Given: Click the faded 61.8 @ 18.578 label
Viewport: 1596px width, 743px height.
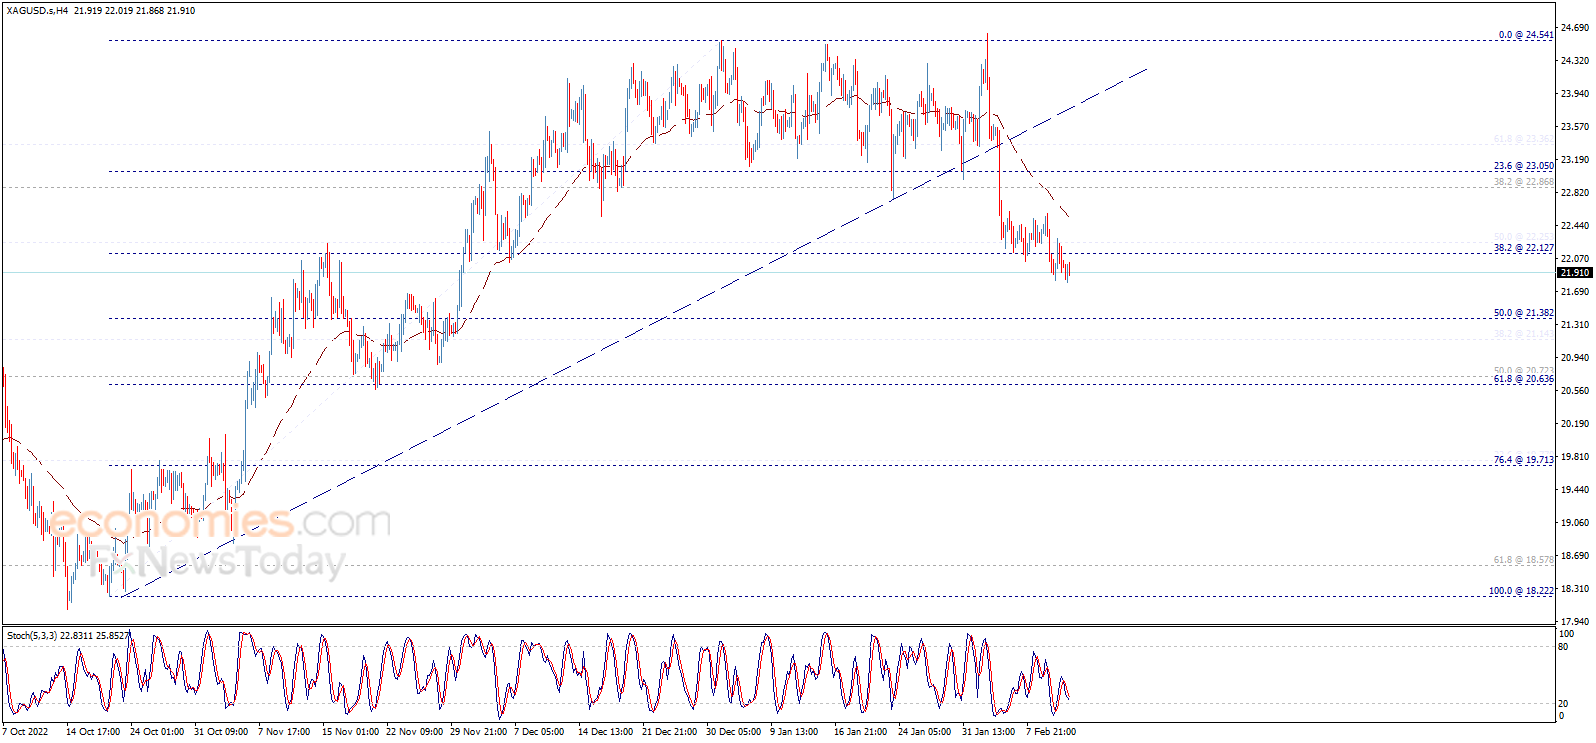Looking at the screenshot, I should (x=1524, y=560).
